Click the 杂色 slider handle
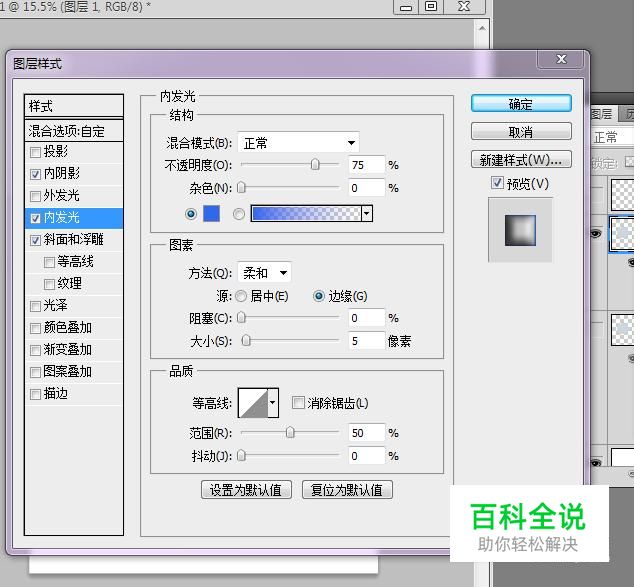 (x=241, y=188)
